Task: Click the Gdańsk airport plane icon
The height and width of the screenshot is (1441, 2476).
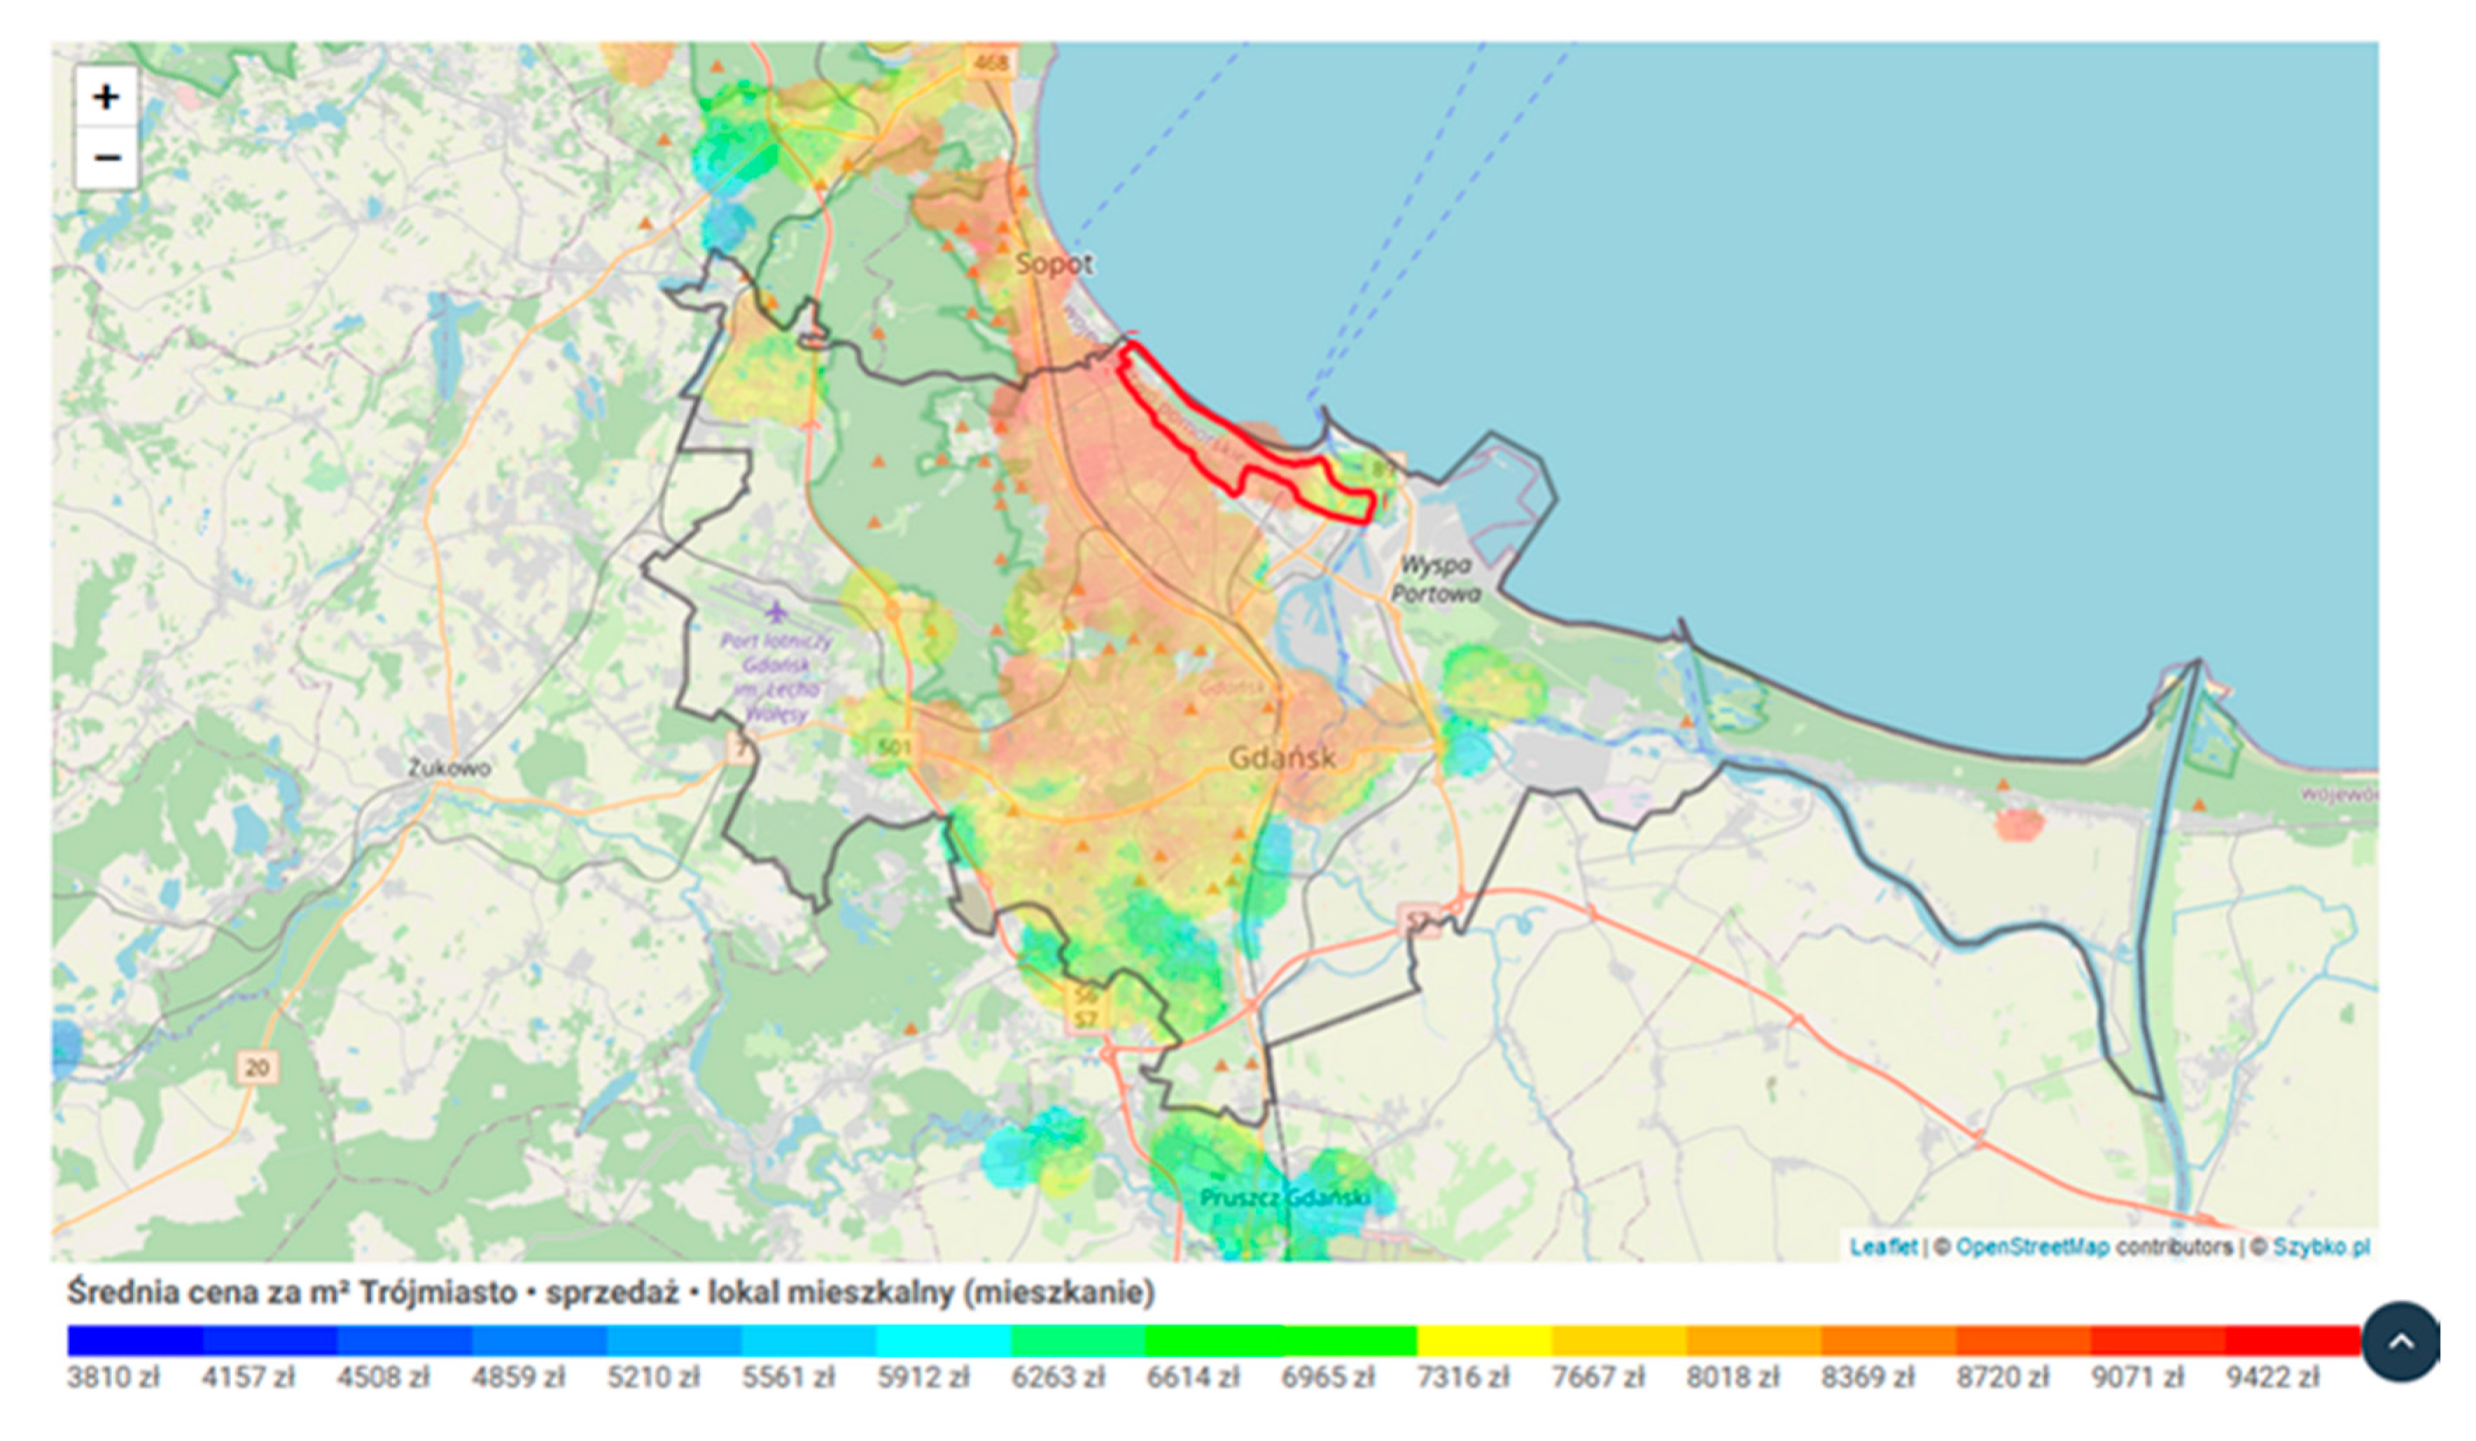Action: (776, 611)
